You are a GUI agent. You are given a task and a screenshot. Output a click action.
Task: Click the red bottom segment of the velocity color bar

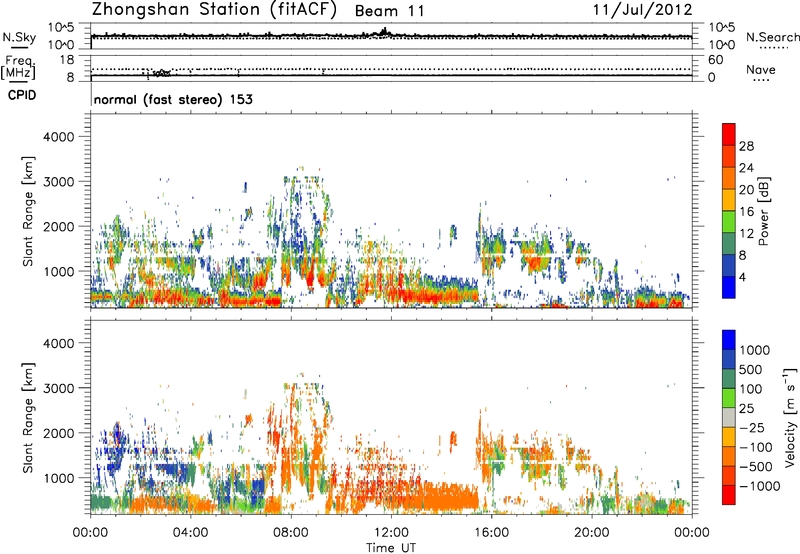point(729,495)
